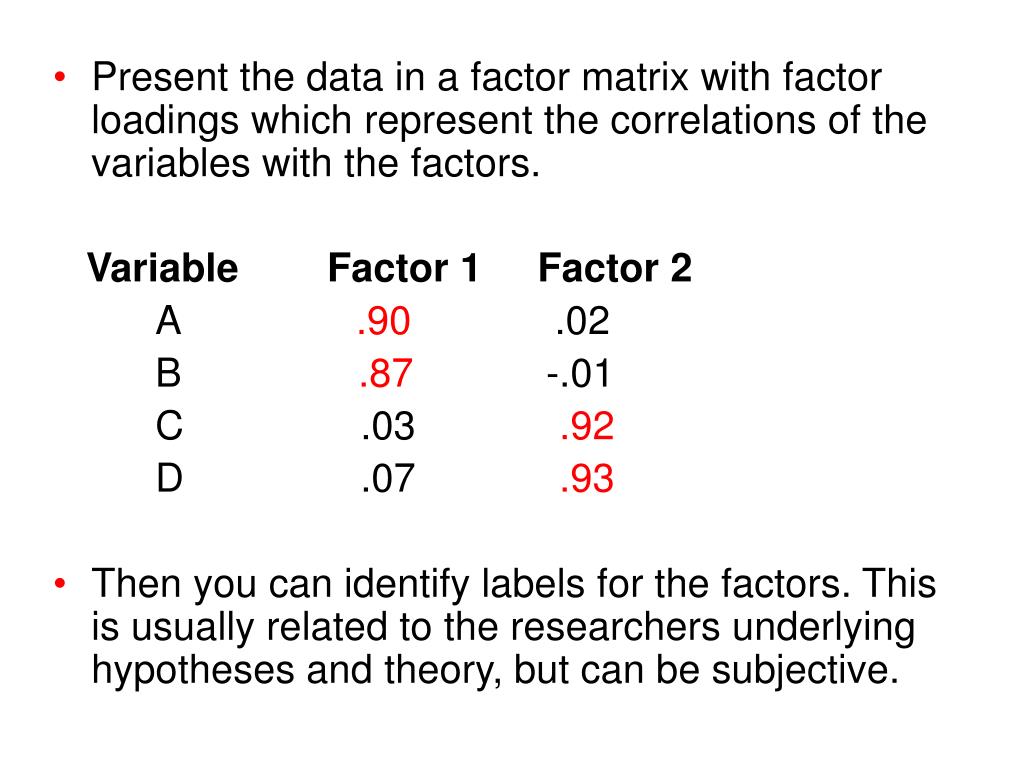Click the .03 loading under Factor 1
The height and width of the screenshot is (768, 1024).
(388, 426)
